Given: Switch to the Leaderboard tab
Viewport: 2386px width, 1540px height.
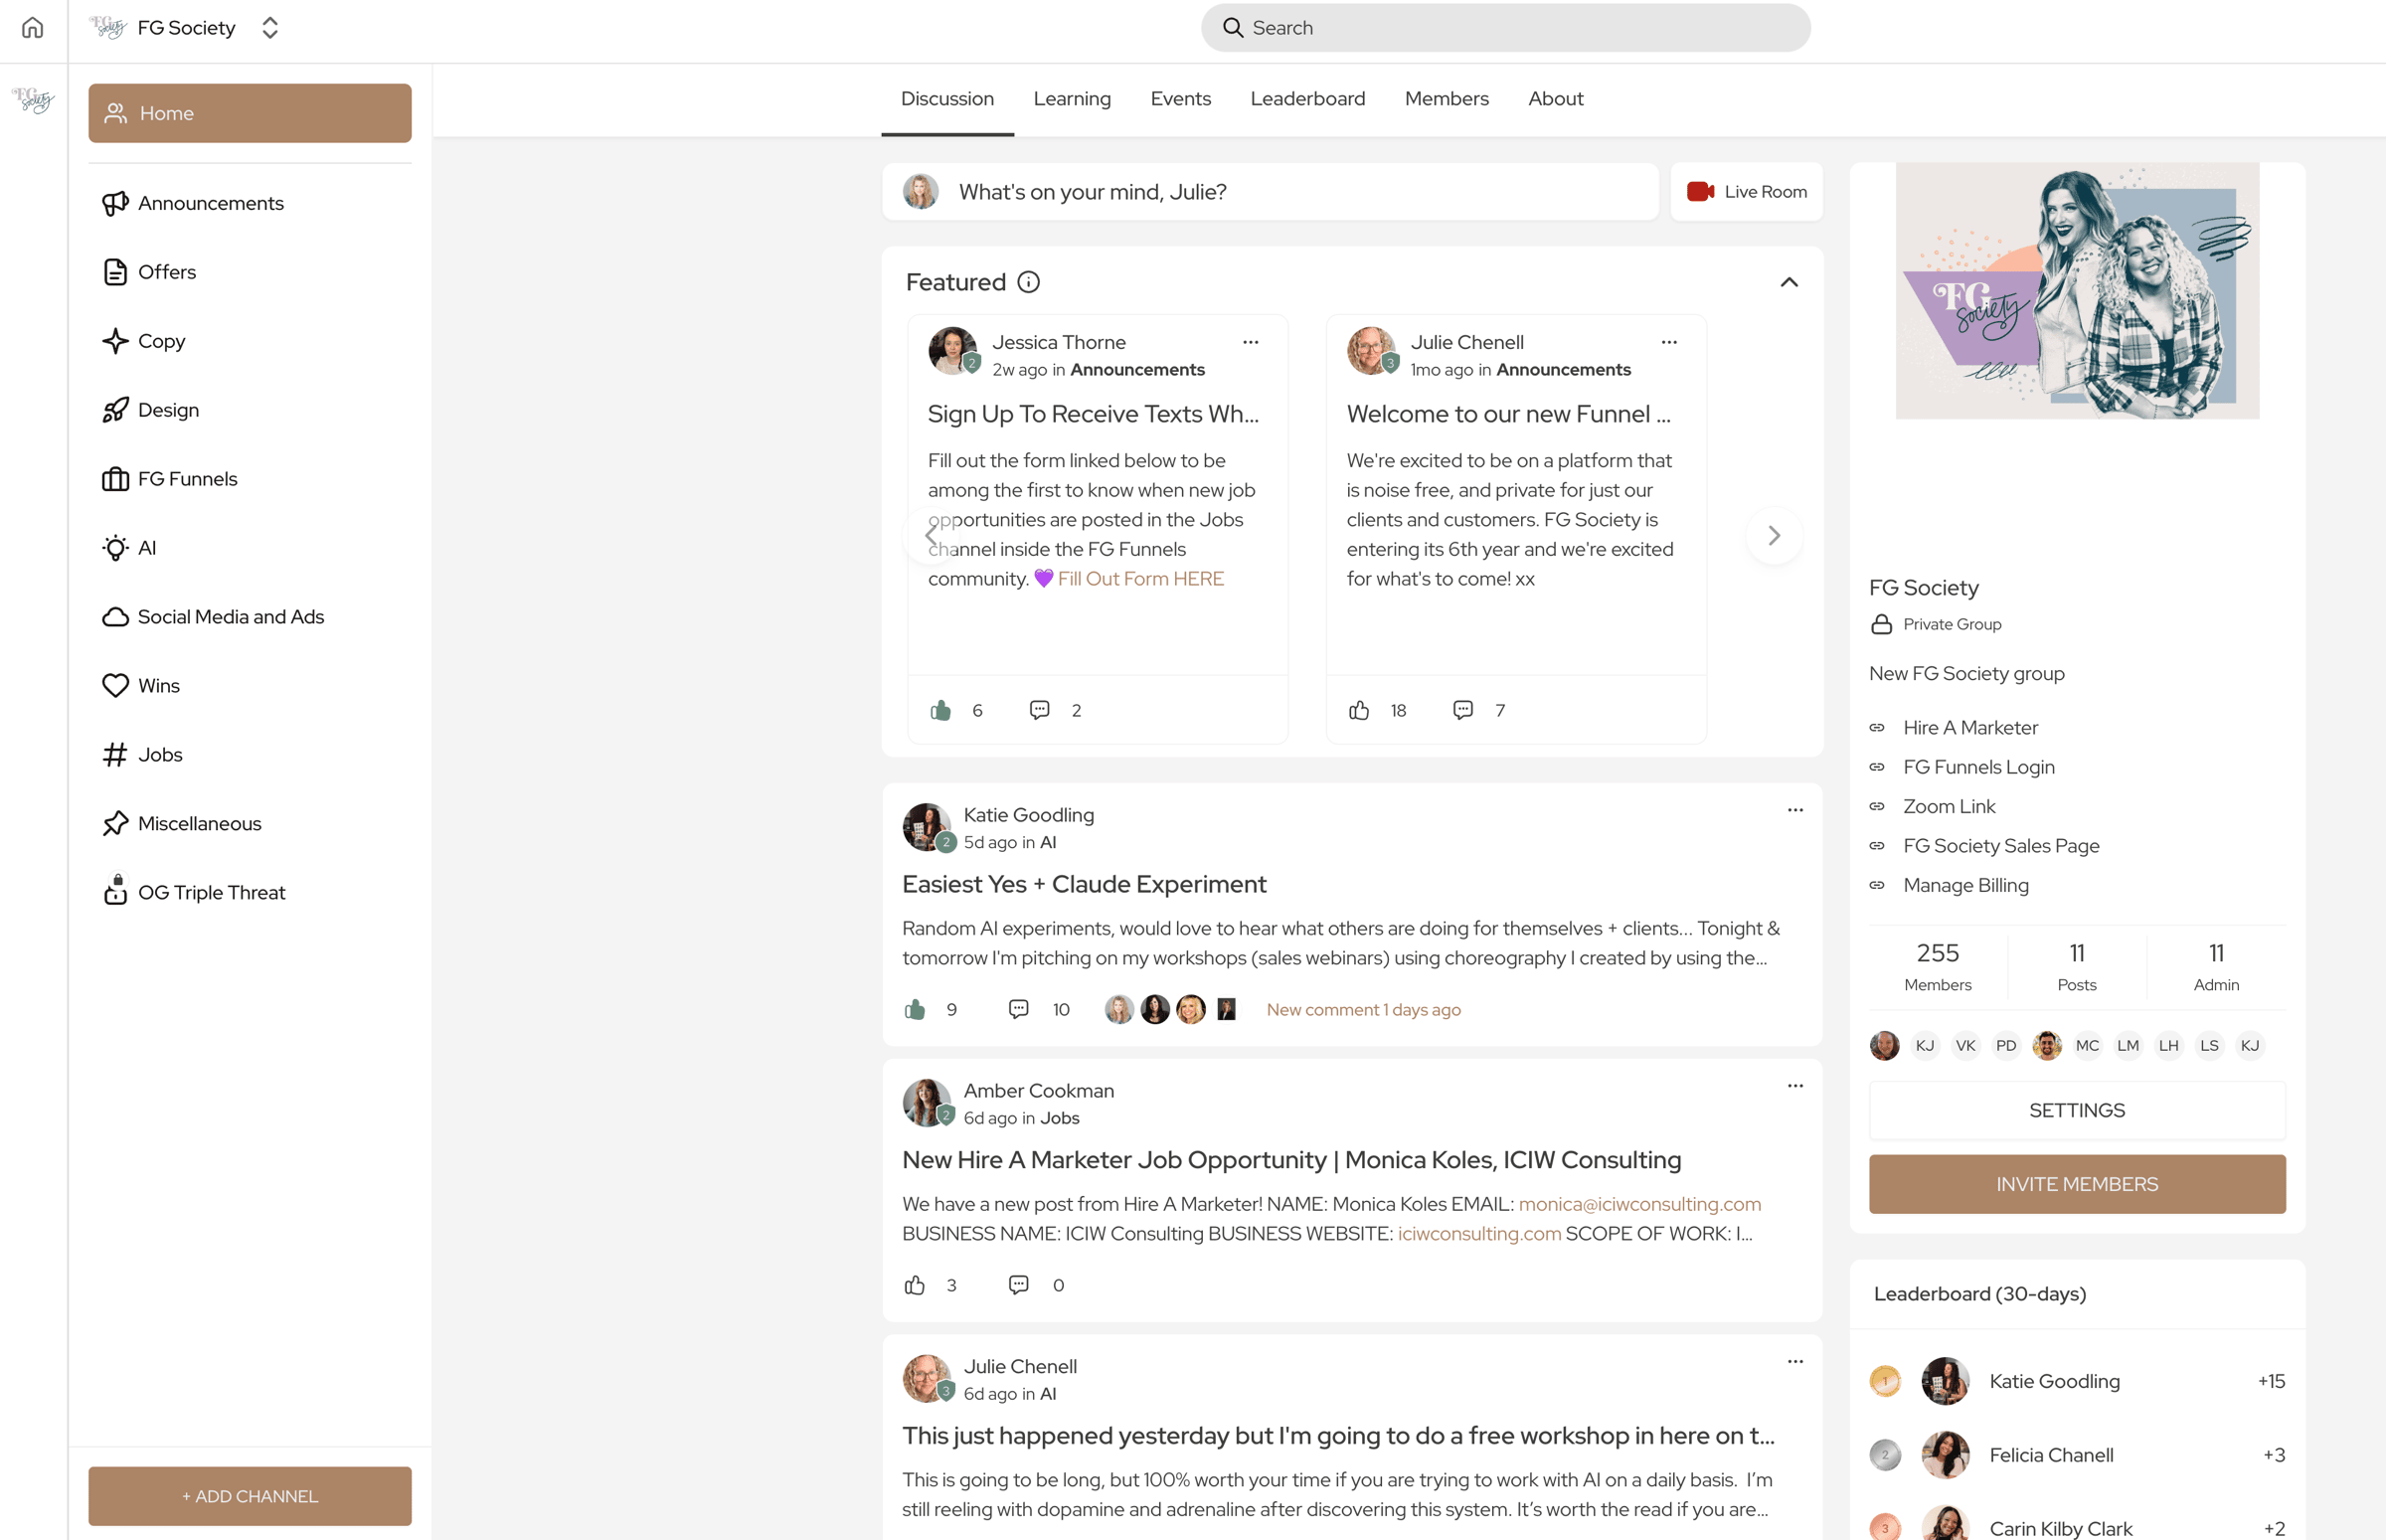Looking at the screenshot, I should tap(1307, 99).
